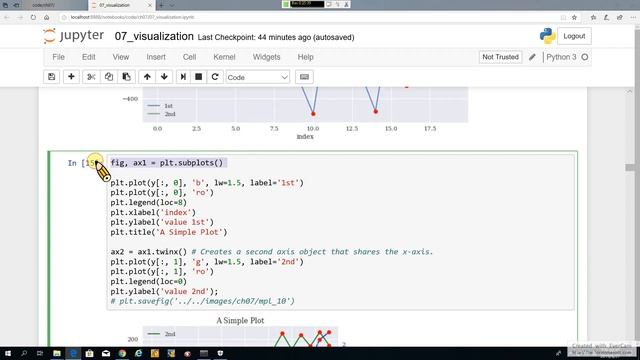Open Microsoft Store from the taskbar
The width and height of the screenshot is (640, 360).
point(89,353)
